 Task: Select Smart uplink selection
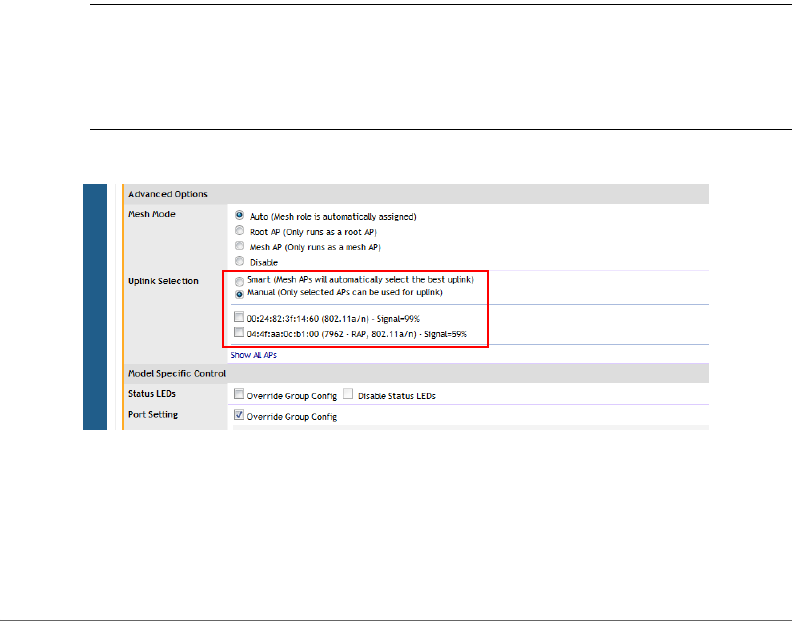pyautogui.click(x=239, y=281)
